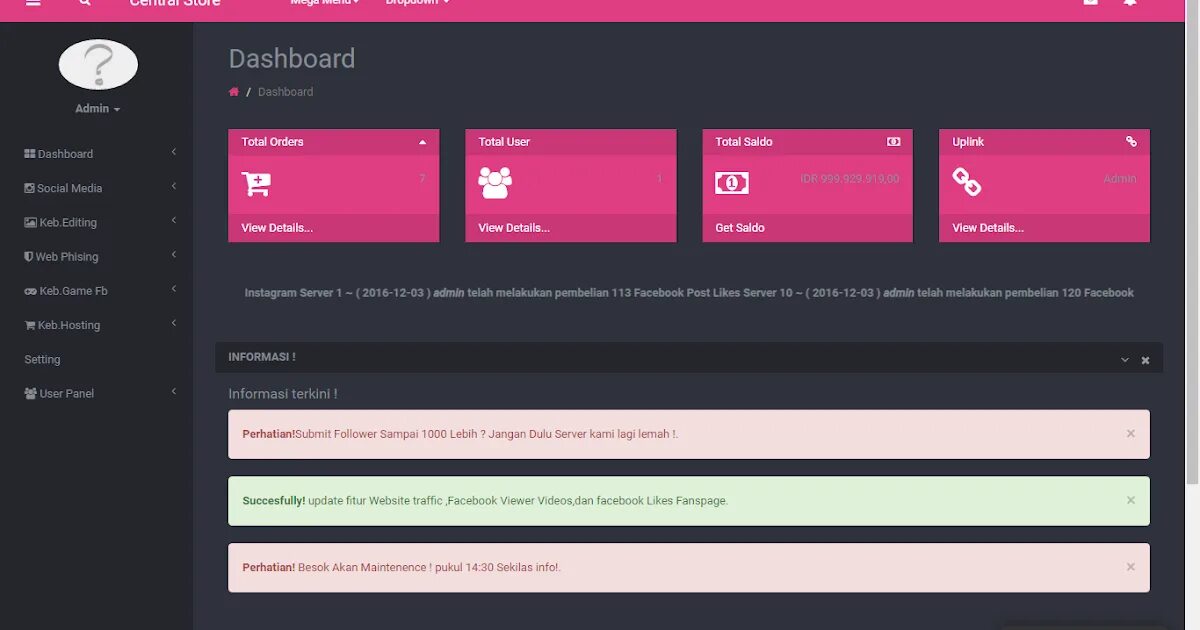
Task: Click the large chain link icon on Uplink
Action: click(x=967, y=182)
